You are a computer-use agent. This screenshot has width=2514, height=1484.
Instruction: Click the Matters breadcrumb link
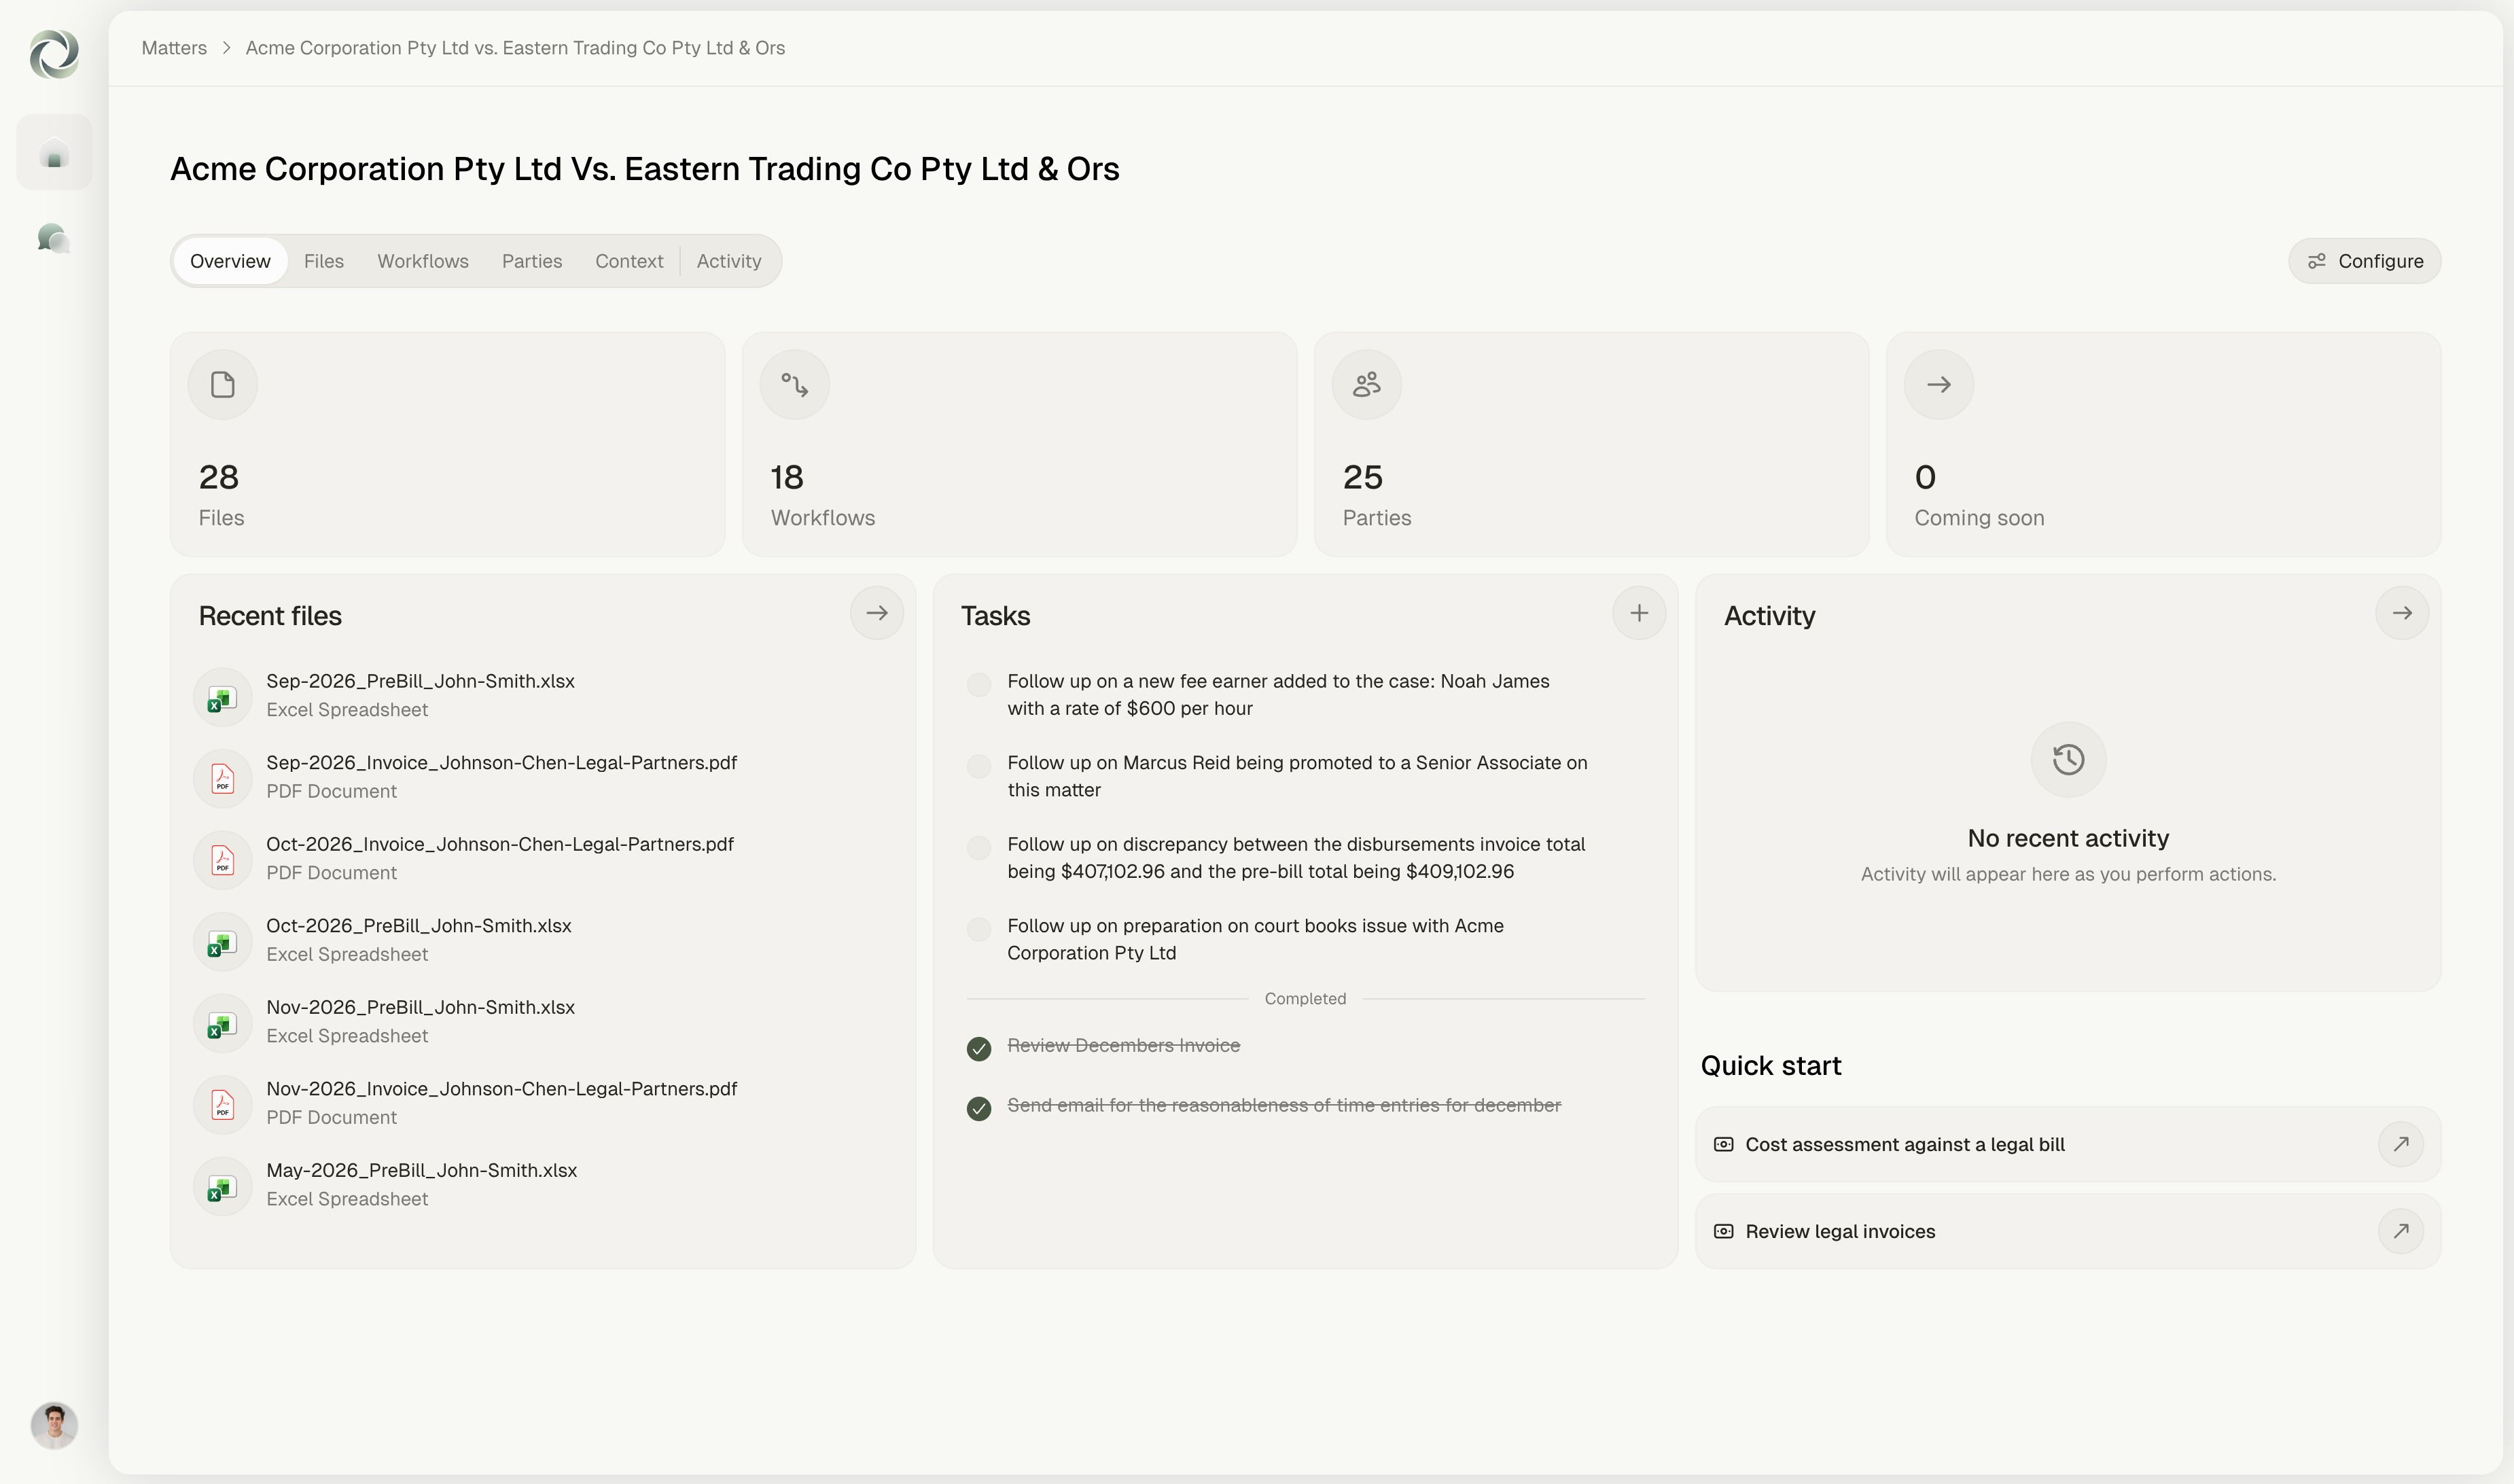click(x=174, y=48)
